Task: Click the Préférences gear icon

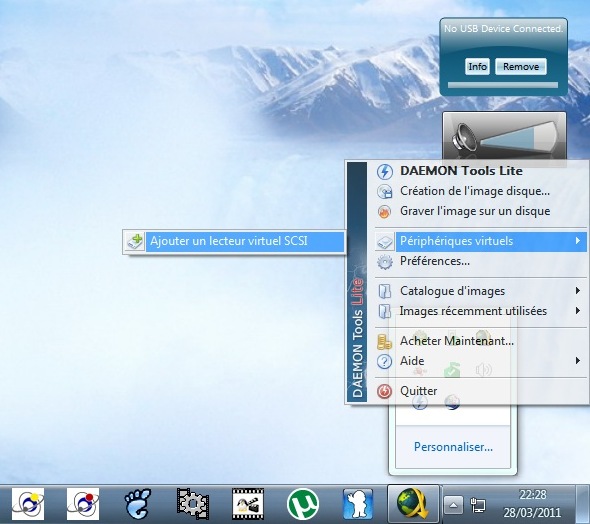Action: (x=385, y=261)
